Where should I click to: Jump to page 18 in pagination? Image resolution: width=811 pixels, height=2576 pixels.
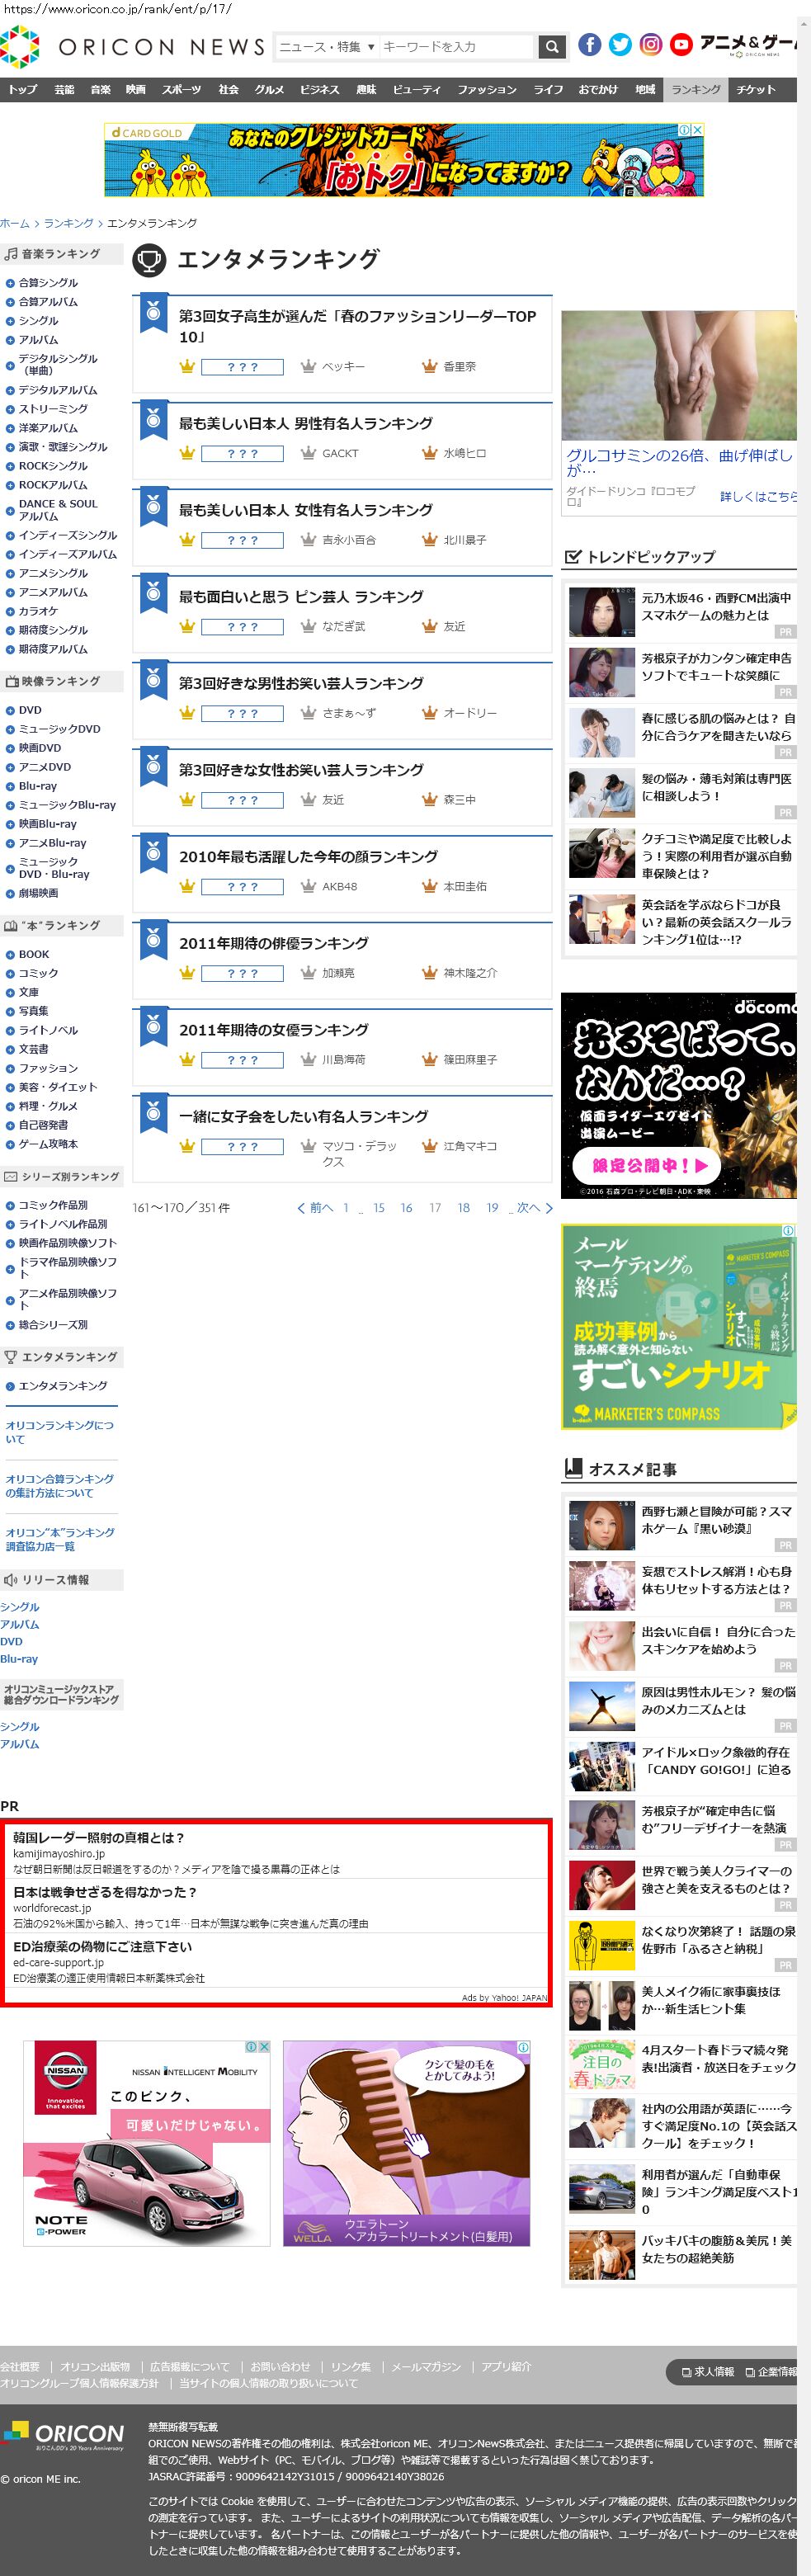point(464,1208)
